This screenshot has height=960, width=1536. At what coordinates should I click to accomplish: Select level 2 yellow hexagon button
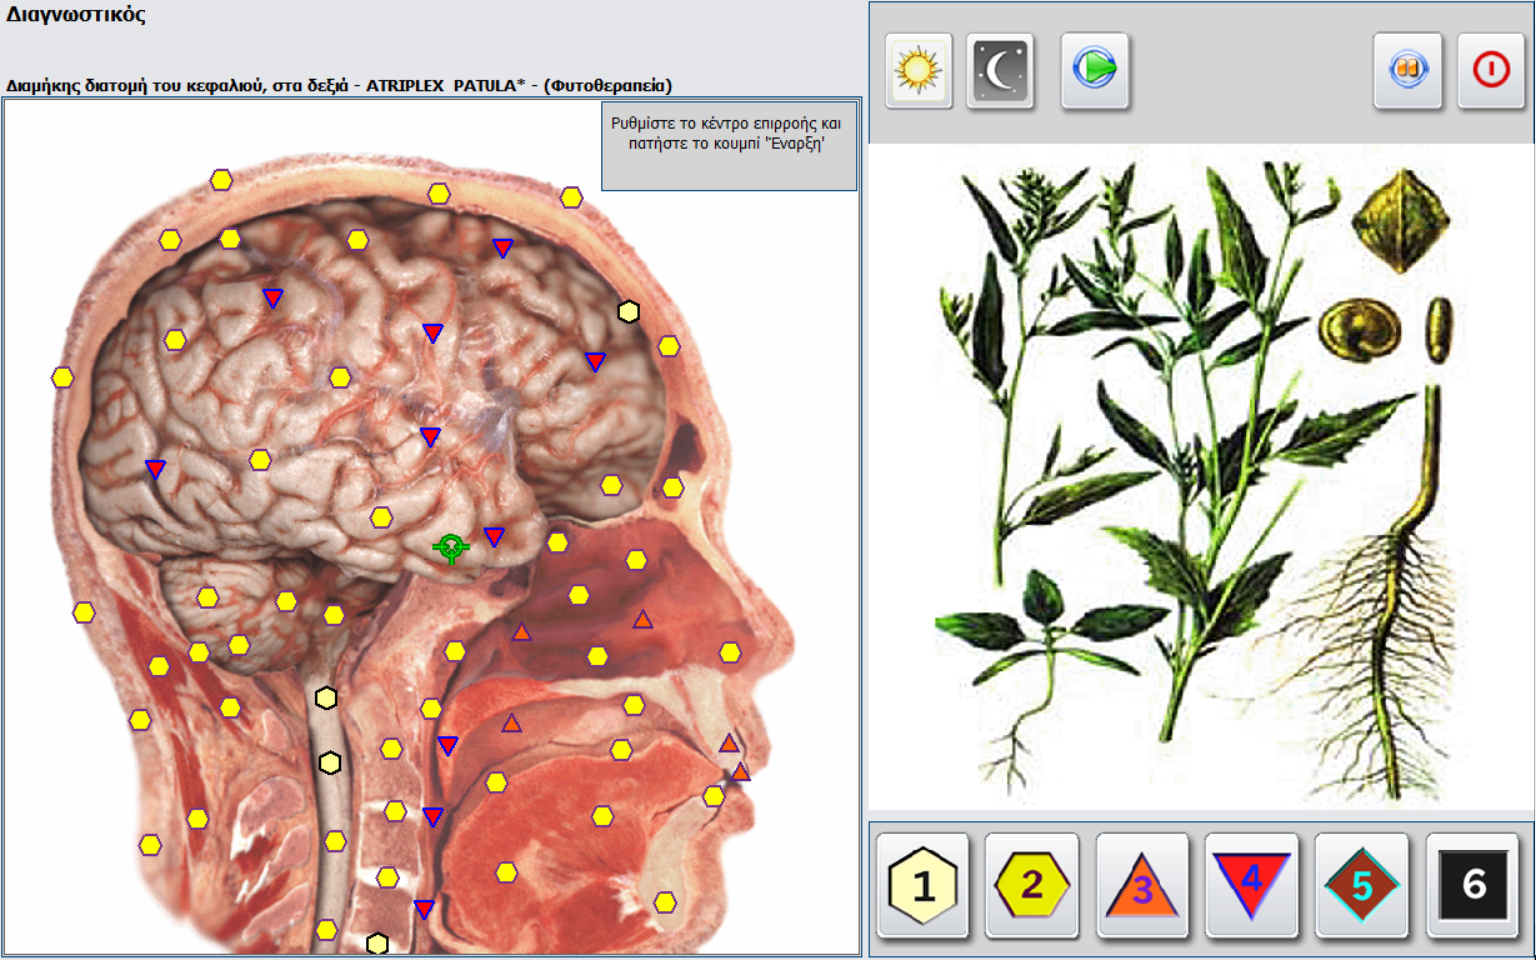point(1032,885)
